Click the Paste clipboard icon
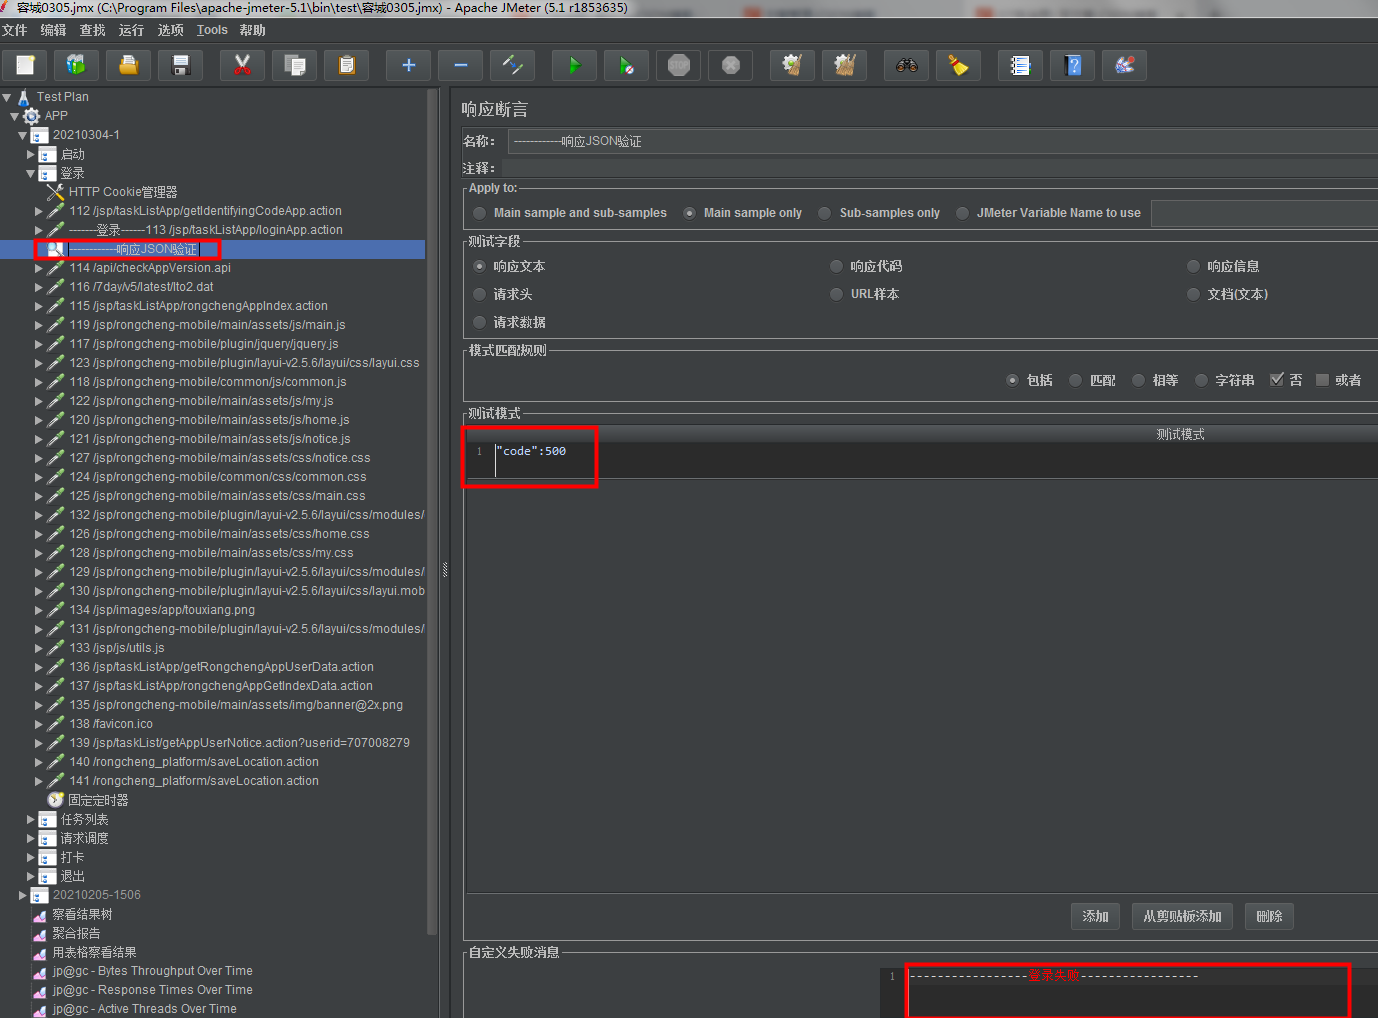The height and width of the screenshot is (1018, 1378). (x=346, y=65)
